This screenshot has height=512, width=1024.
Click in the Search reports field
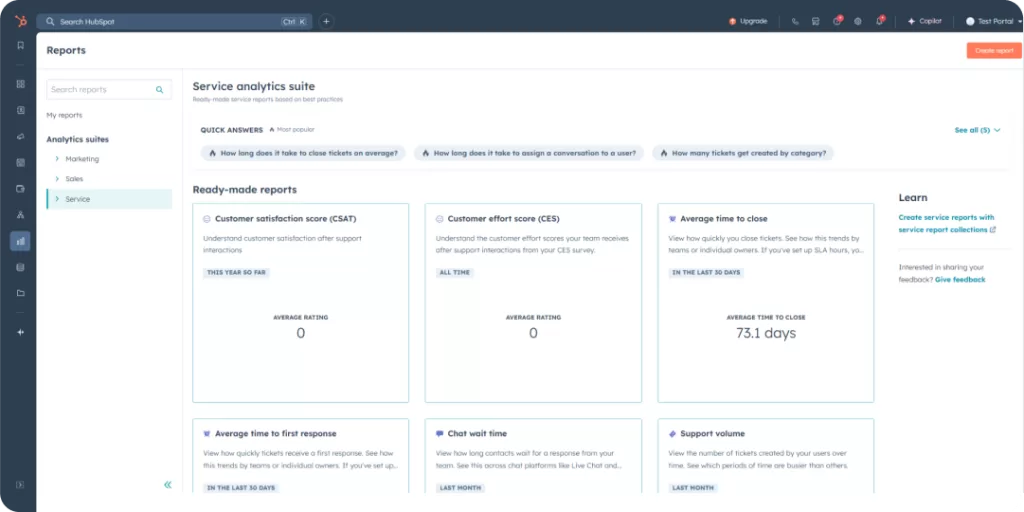click(x=109, y=89)
